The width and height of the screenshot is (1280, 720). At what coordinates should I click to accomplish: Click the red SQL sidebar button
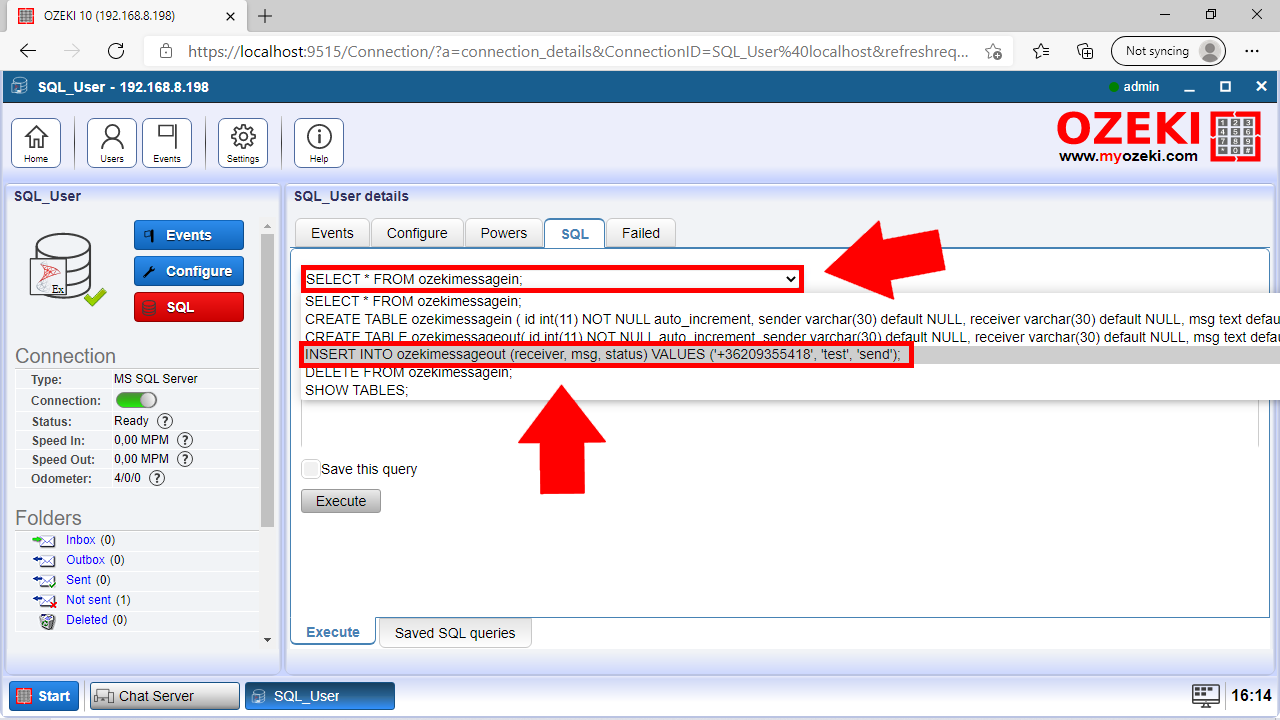[189, 307]
